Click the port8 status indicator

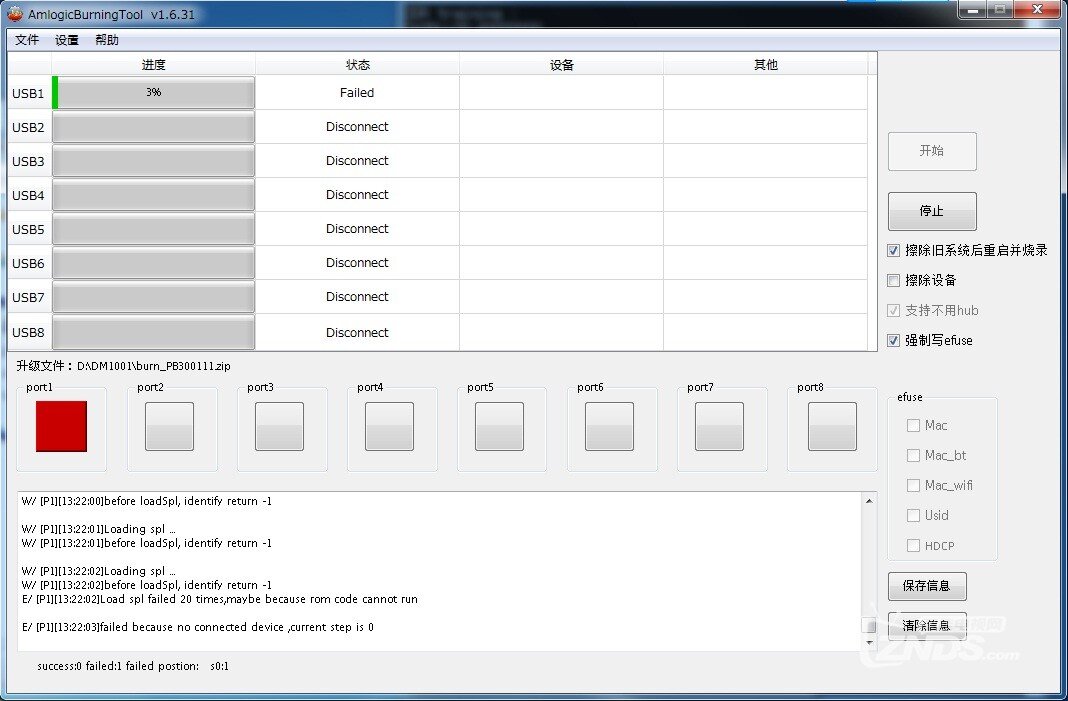pos(832,426)
